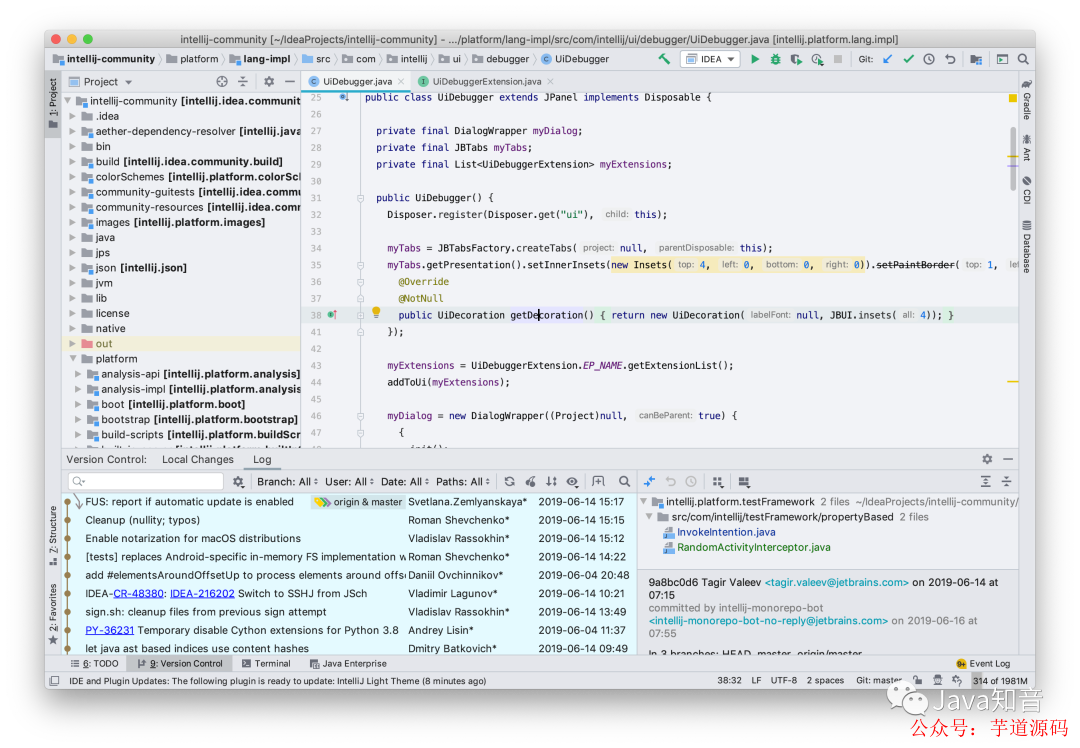The image size is (1080, 748).
Task: Open the Paths: All filter
Action: click(463, 481)
